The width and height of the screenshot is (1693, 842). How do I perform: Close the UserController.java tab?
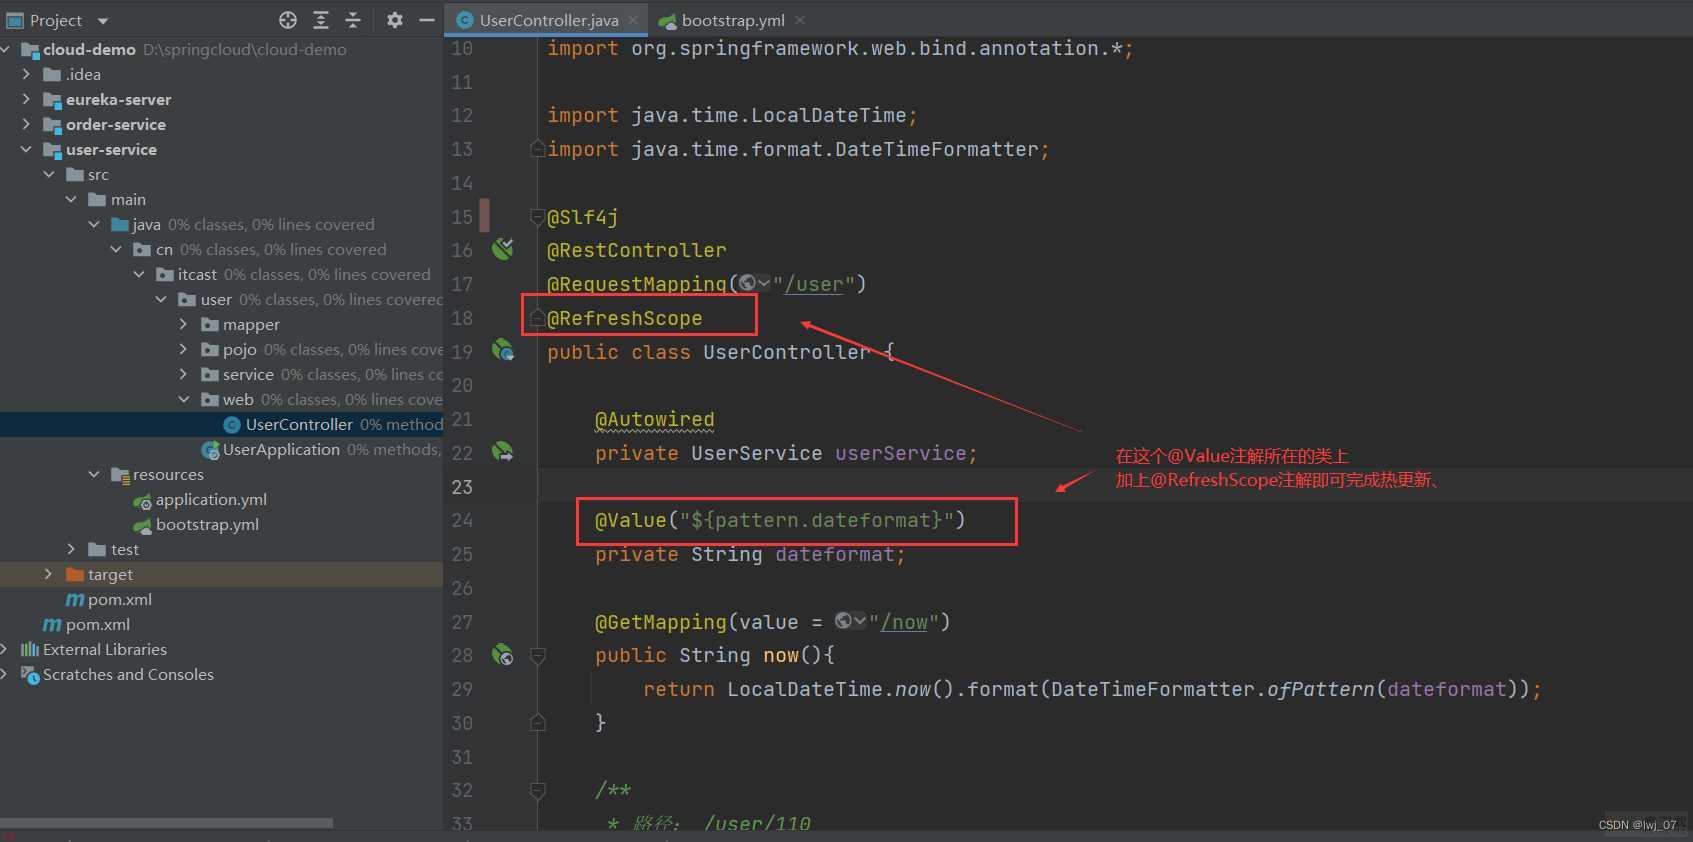click(x=633, y=20)
